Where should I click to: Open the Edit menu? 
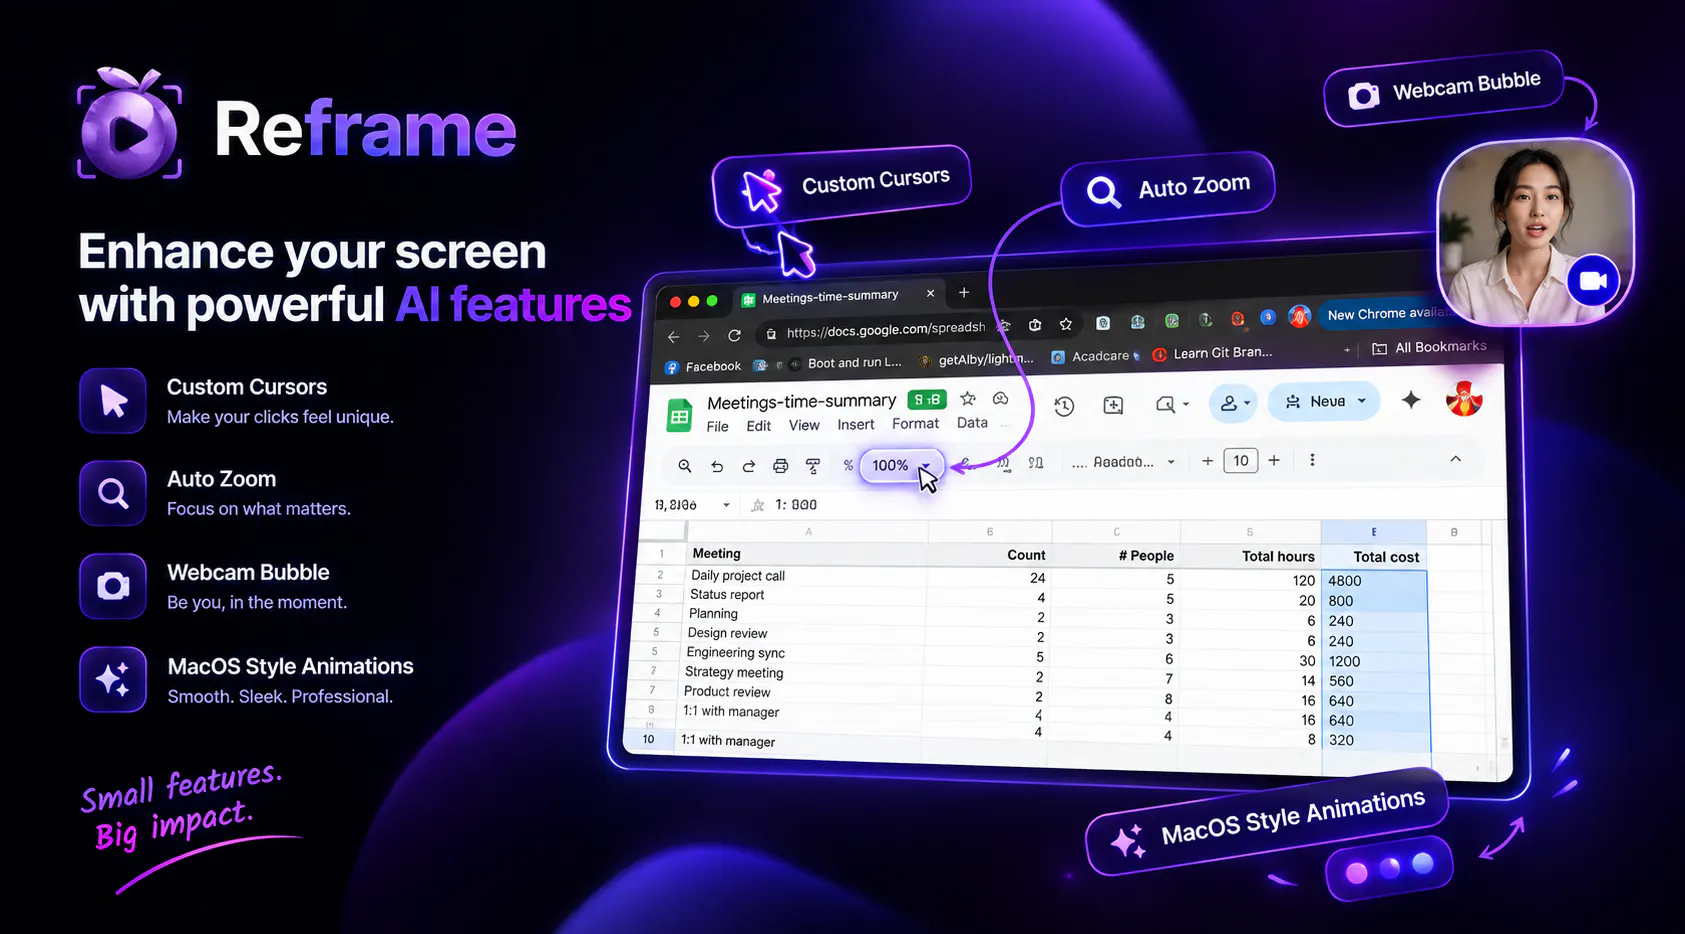point(759,426)
